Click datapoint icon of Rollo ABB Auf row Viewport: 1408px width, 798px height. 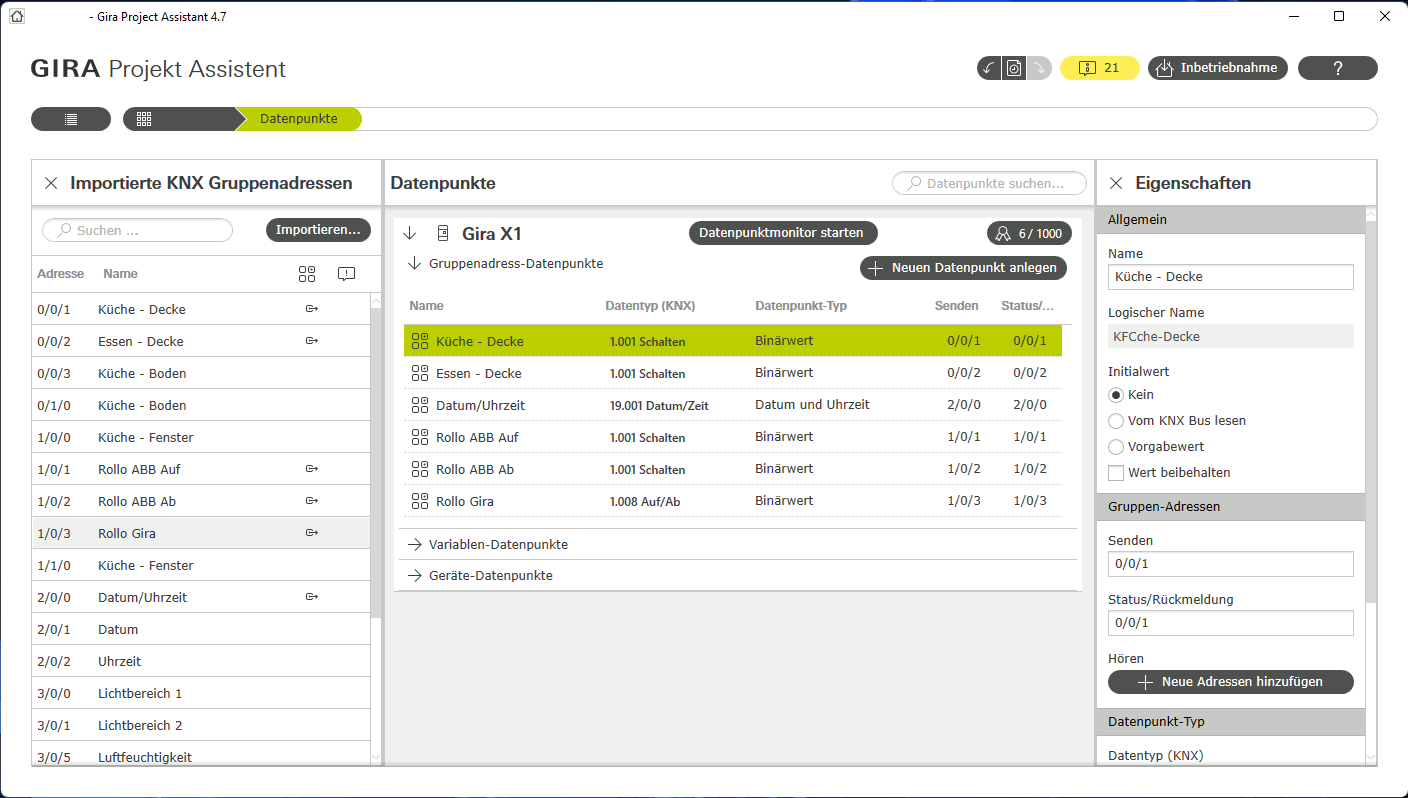[420, 437]
